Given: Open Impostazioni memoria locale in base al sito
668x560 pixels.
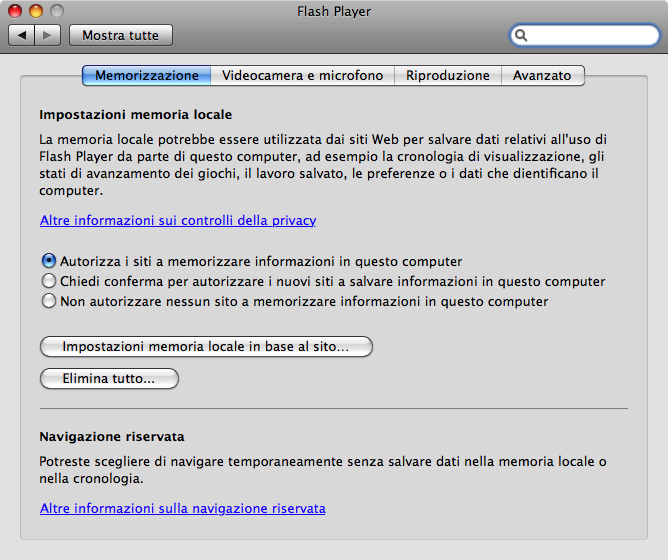Looking at the screenshot, I should tap(206, 346).
